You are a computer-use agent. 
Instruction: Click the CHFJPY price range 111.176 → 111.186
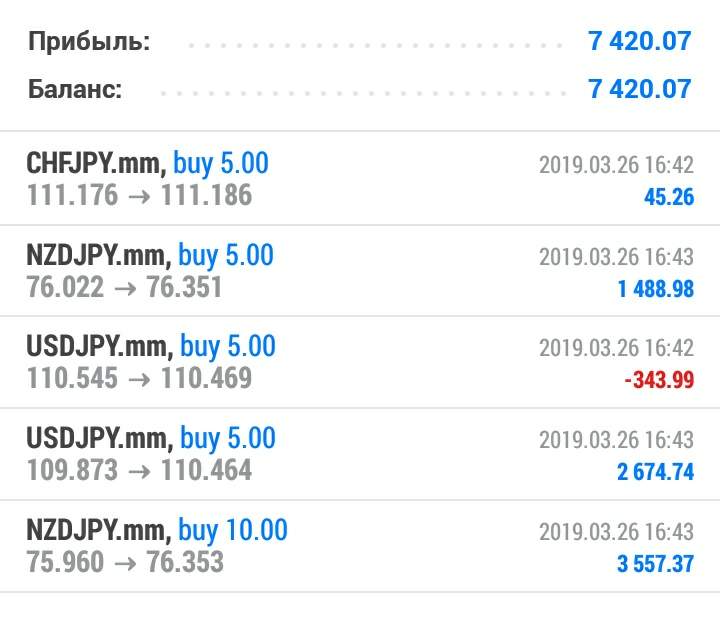point(139,195)
